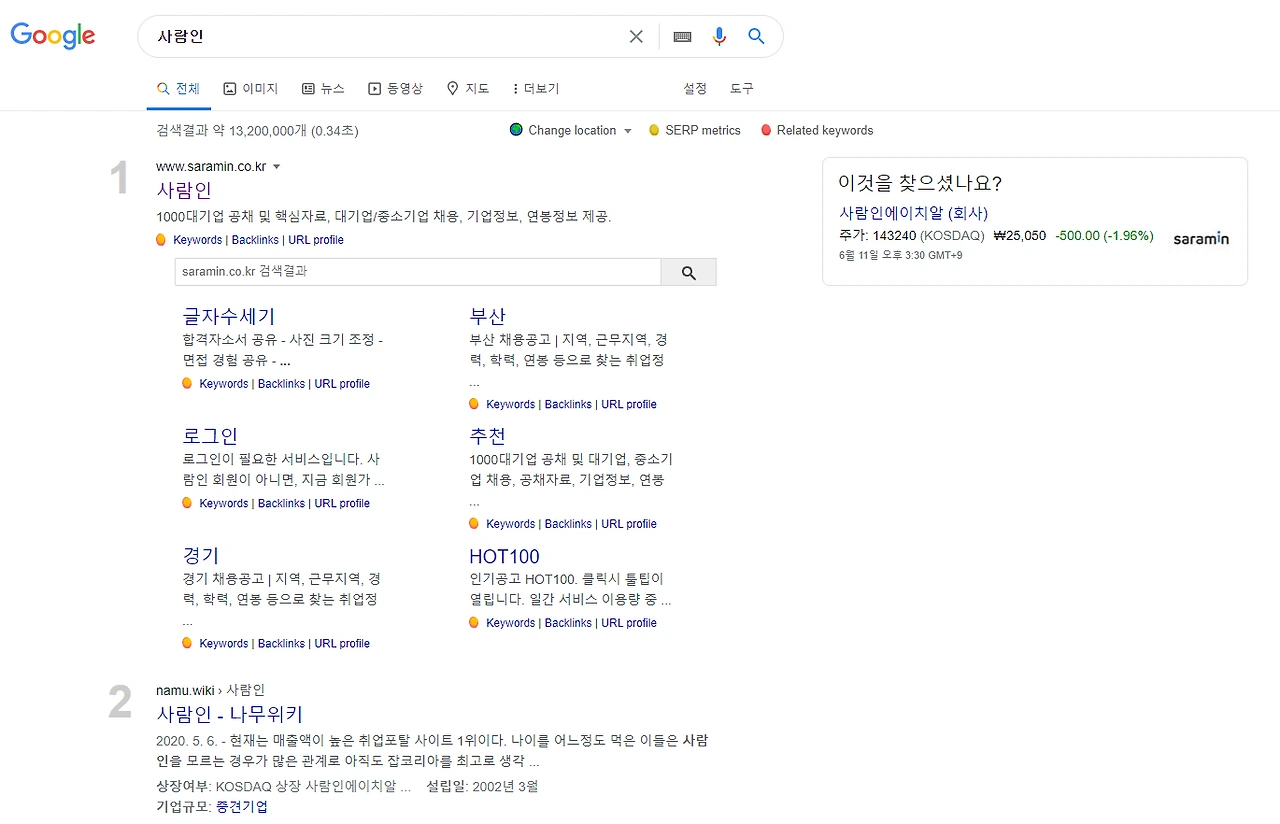The width and height of the screenshot is (1280, 824).
Task: Open Keywords link under 추천
Action: pyautogui.click(x=511, y=524)
